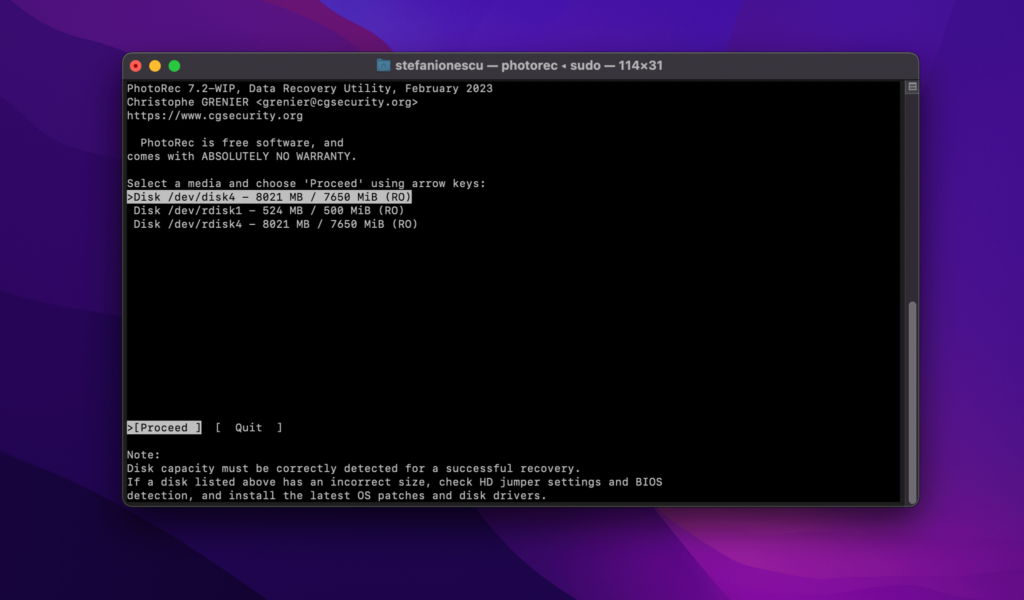Choose the Quit option

point(249,428)
